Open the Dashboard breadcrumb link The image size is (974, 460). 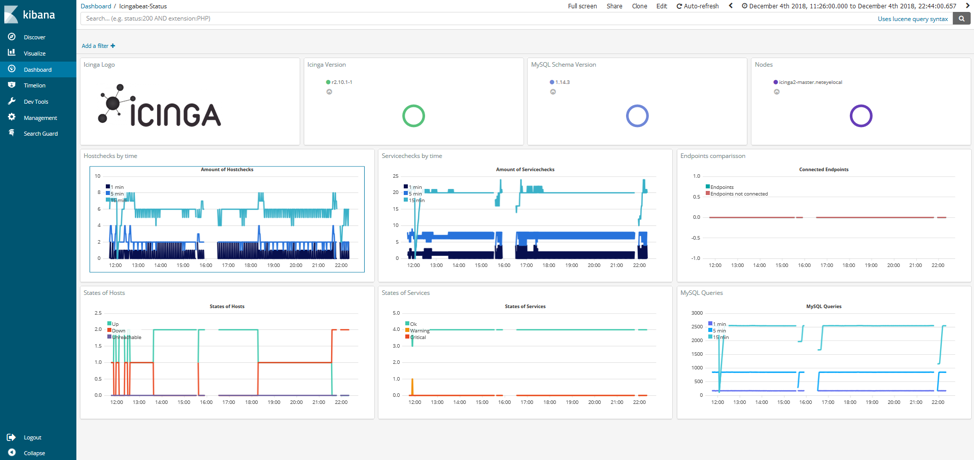pos(96,6)
